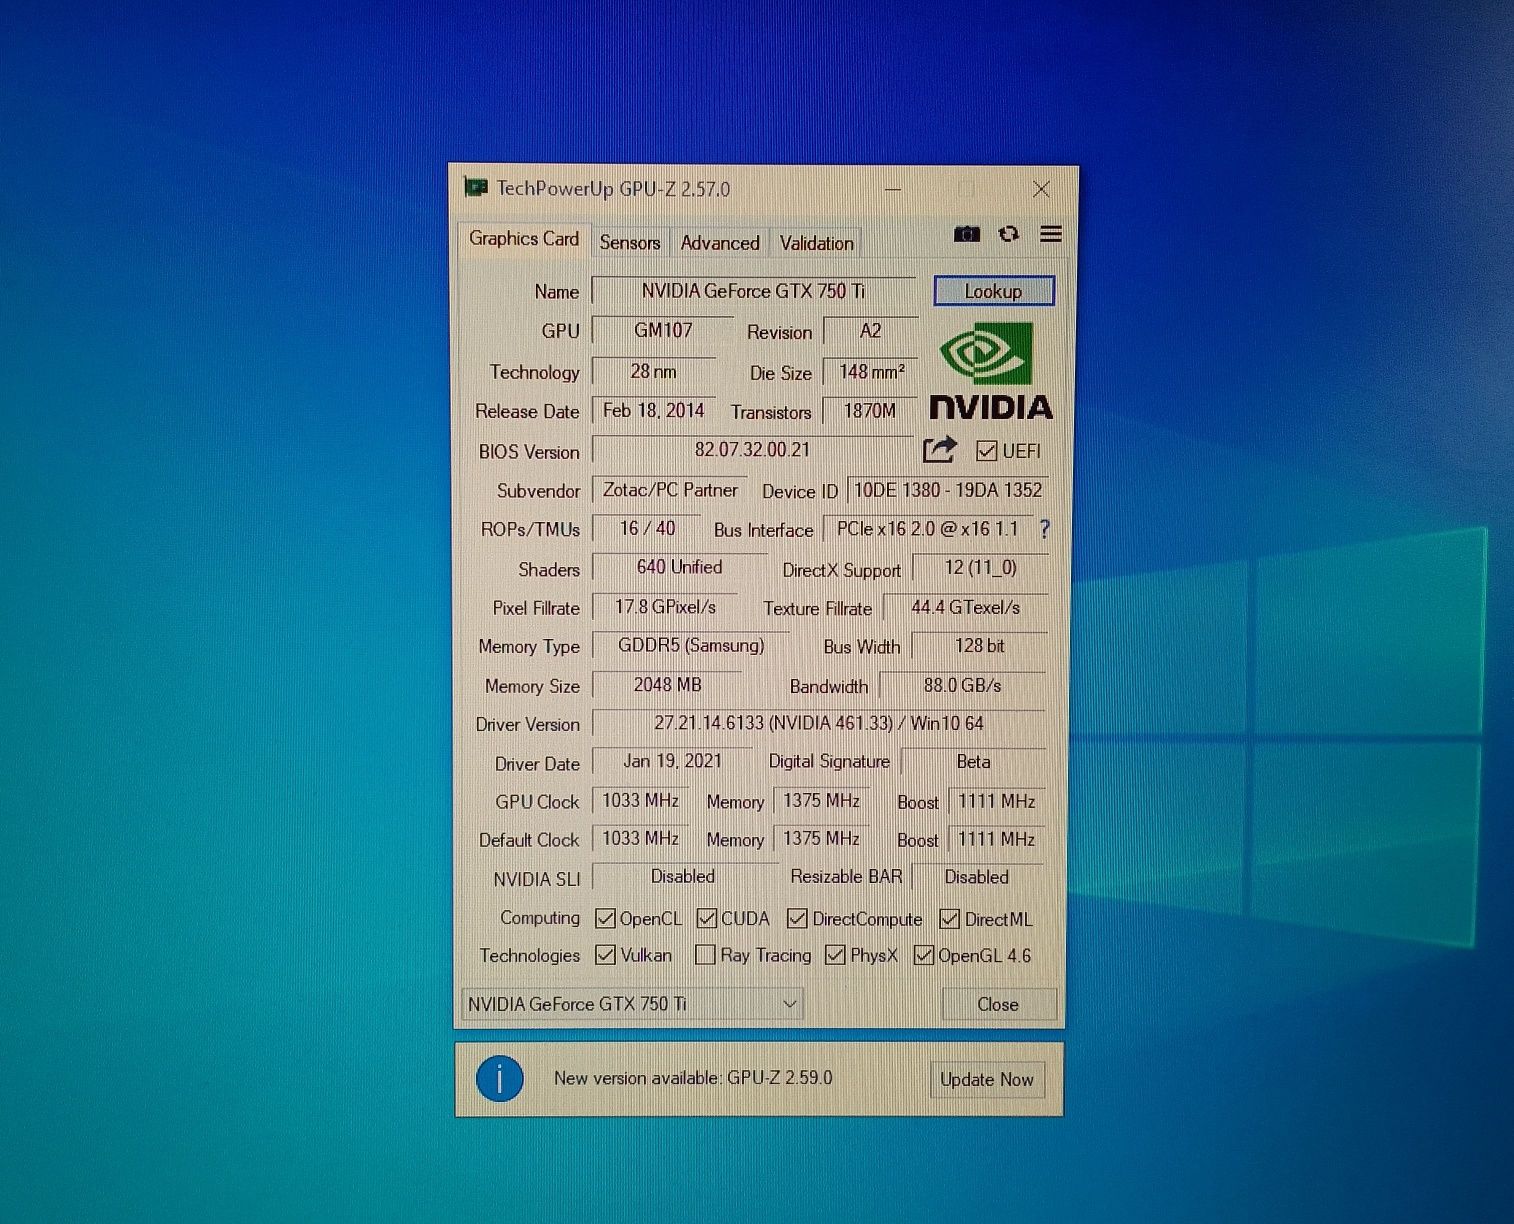The height and width of the screenshot is (1224, 1514).
Task: Click the Memory Type value GDDR5 (Samsung)
Action: click(690, 646)
